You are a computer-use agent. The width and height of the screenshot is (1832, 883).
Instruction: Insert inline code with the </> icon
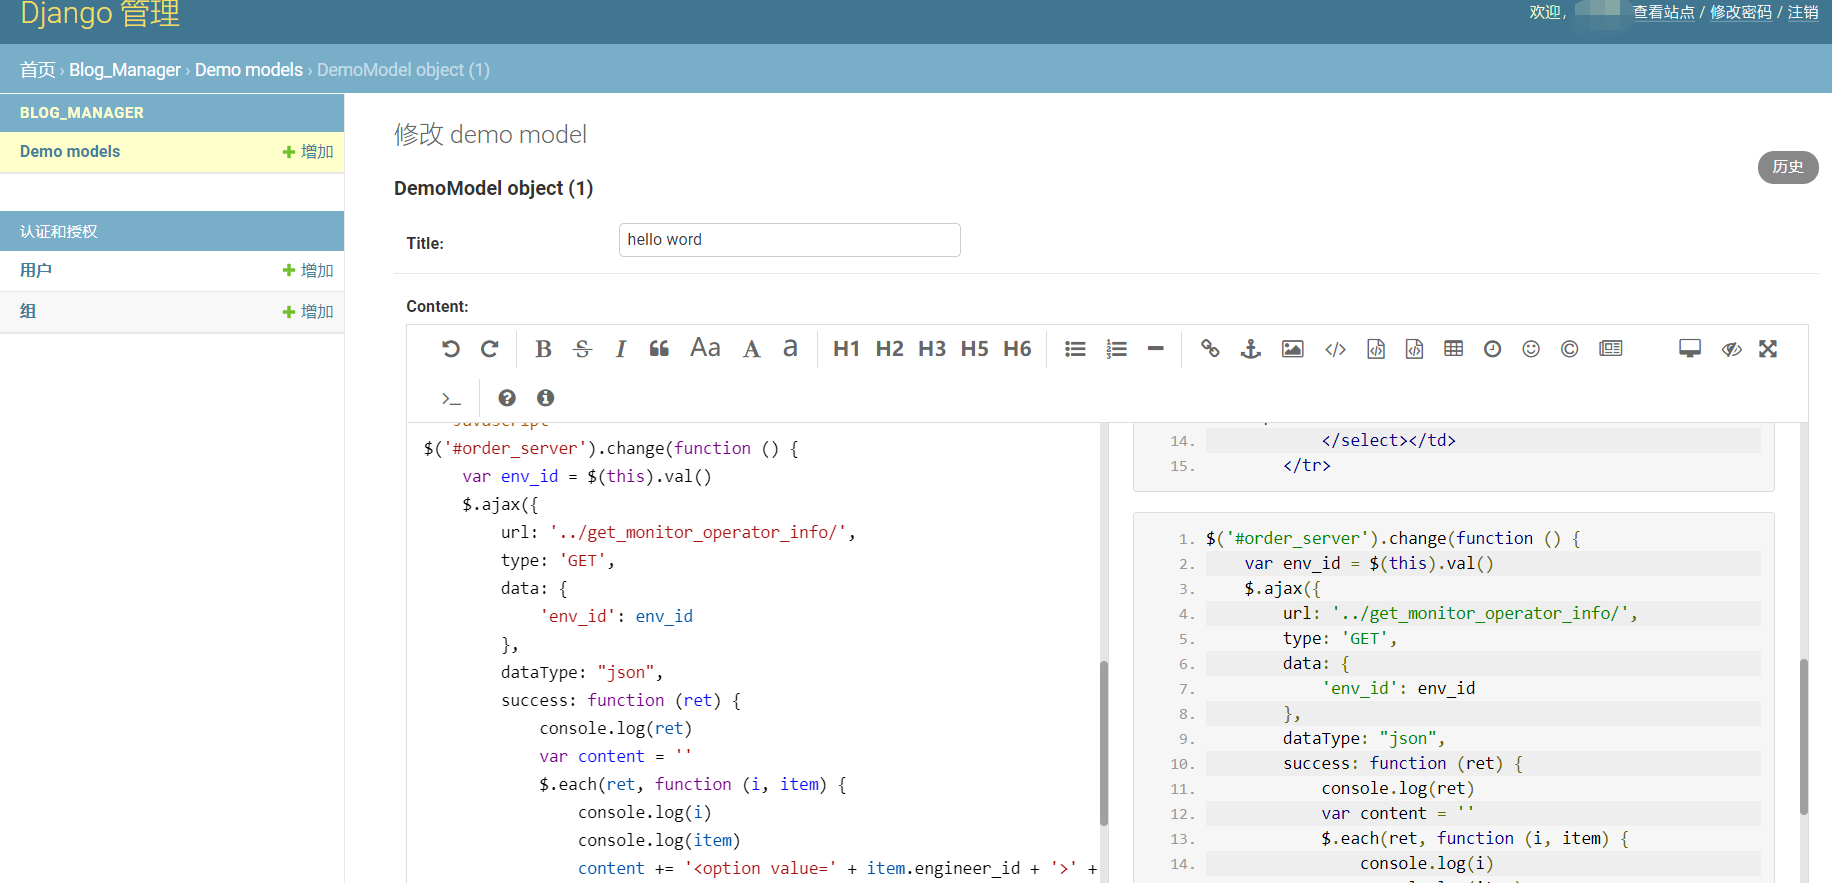1335,349
